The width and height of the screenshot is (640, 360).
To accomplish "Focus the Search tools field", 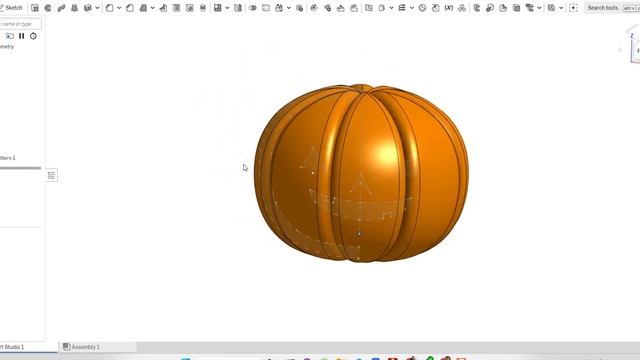I will point(612,8).
